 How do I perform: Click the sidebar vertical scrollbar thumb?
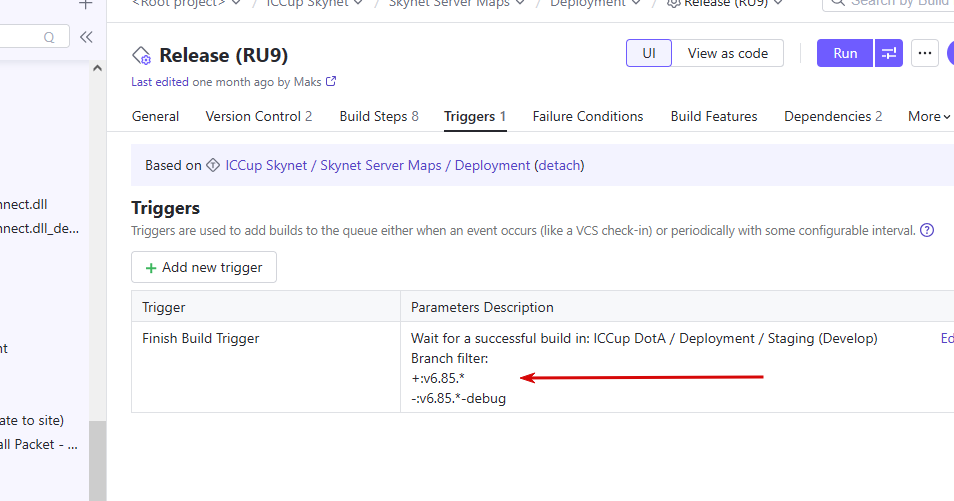point(97,461)
